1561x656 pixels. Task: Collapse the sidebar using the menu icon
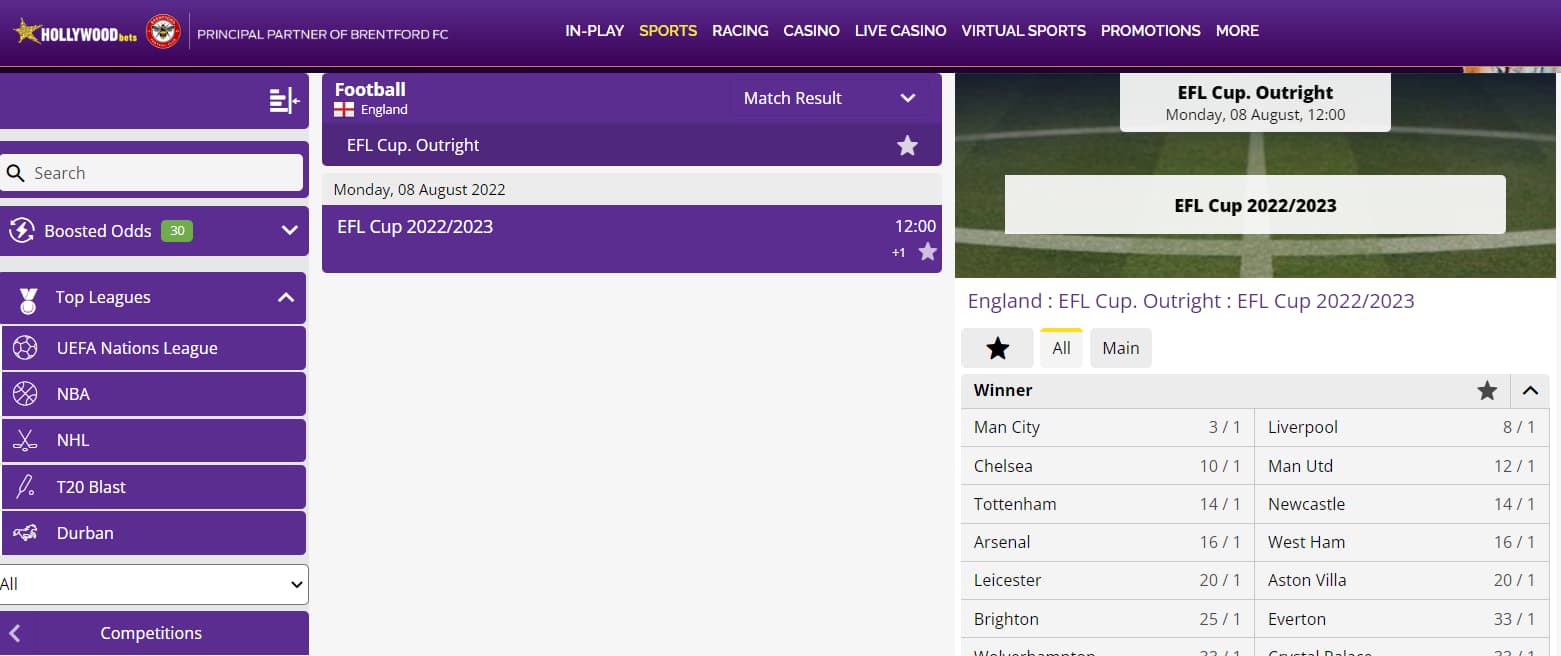284,100
